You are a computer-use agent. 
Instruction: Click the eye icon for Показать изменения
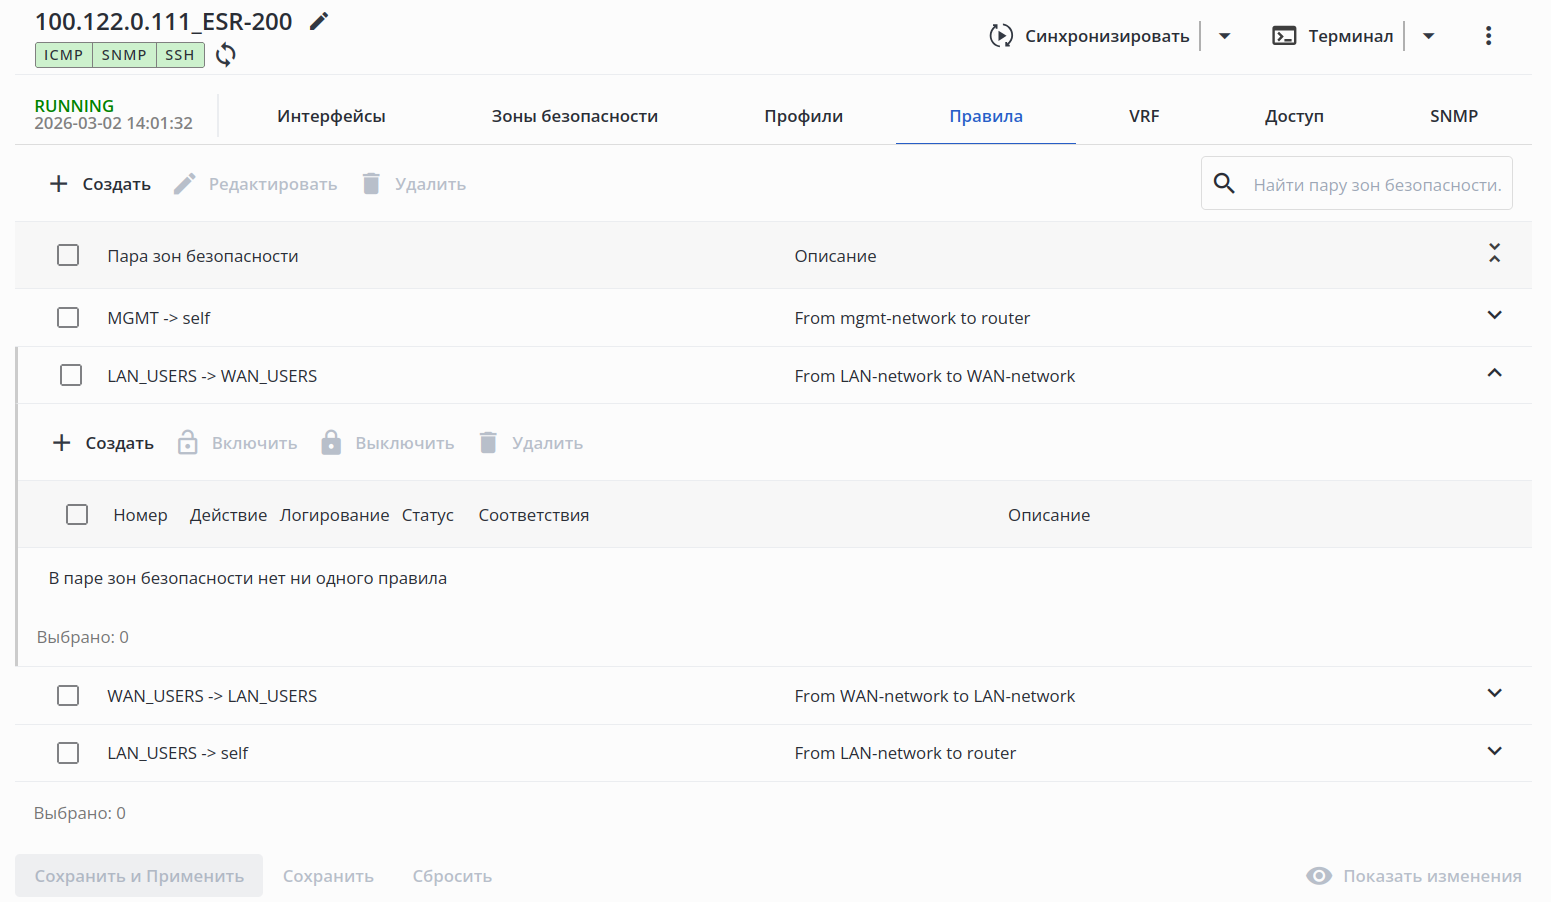1319,876
